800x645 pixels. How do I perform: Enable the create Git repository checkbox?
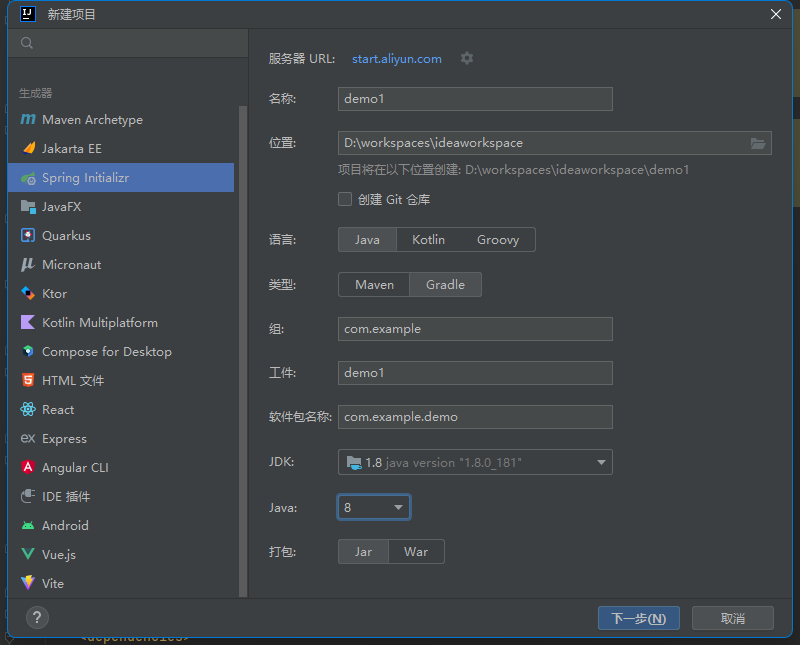pyautogui.click(x=345, y=199)
